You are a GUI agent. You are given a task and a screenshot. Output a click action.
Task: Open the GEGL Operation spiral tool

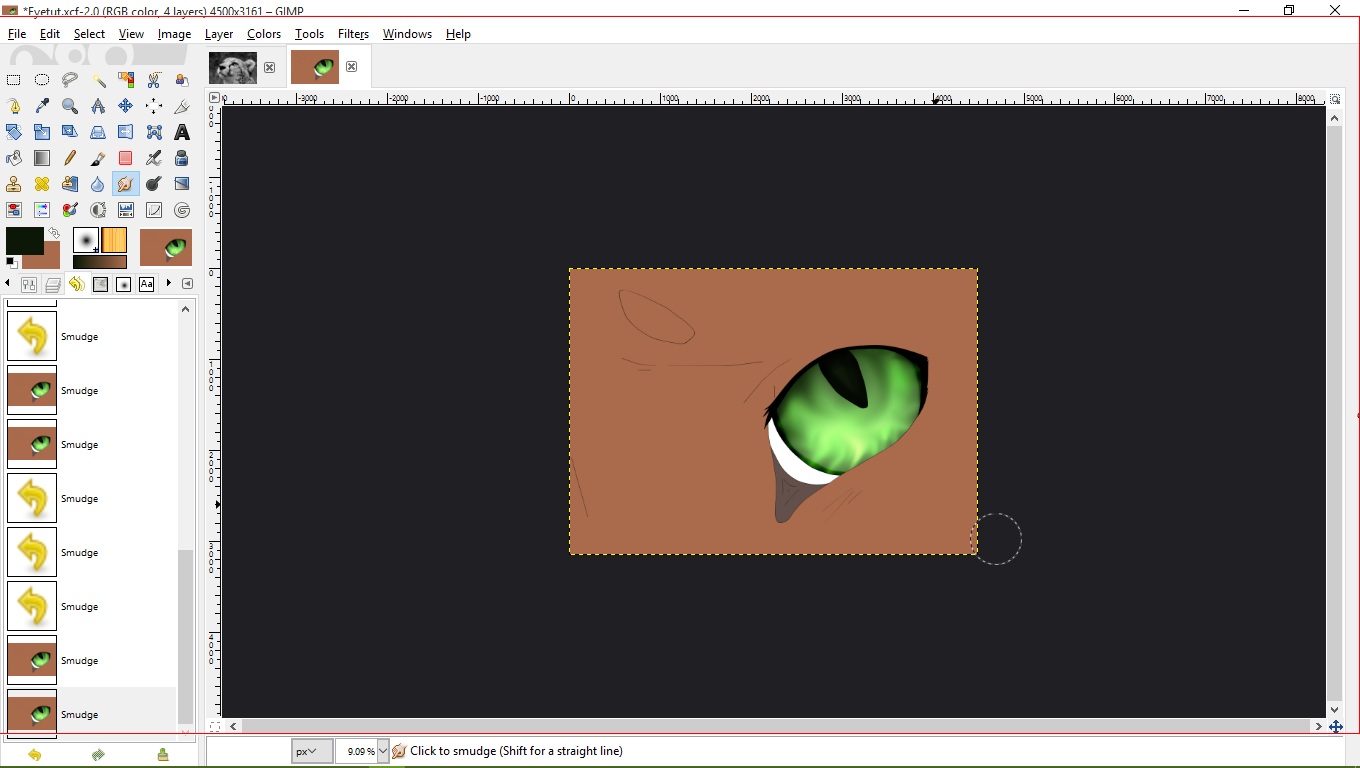[182, 210]
